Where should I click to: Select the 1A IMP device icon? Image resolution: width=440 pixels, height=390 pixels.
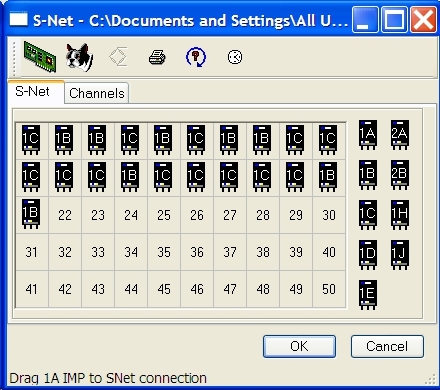tap(368, 135)
